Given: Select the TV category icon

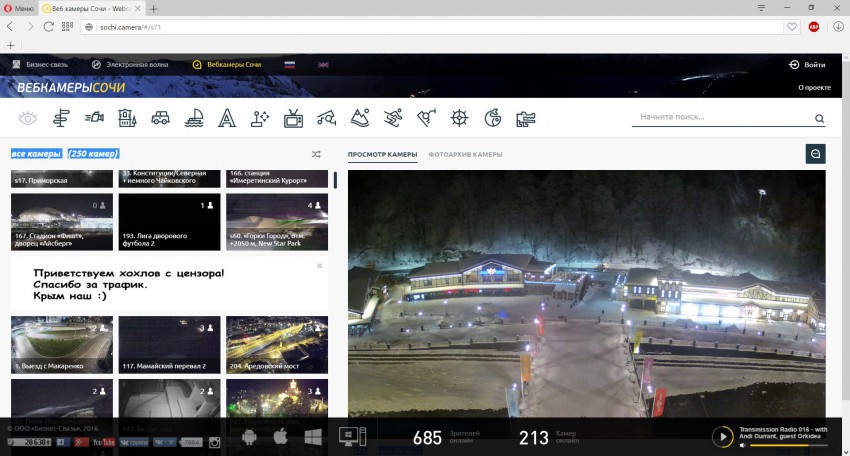Looking at the screenshot, I should [x=293, y=118].
